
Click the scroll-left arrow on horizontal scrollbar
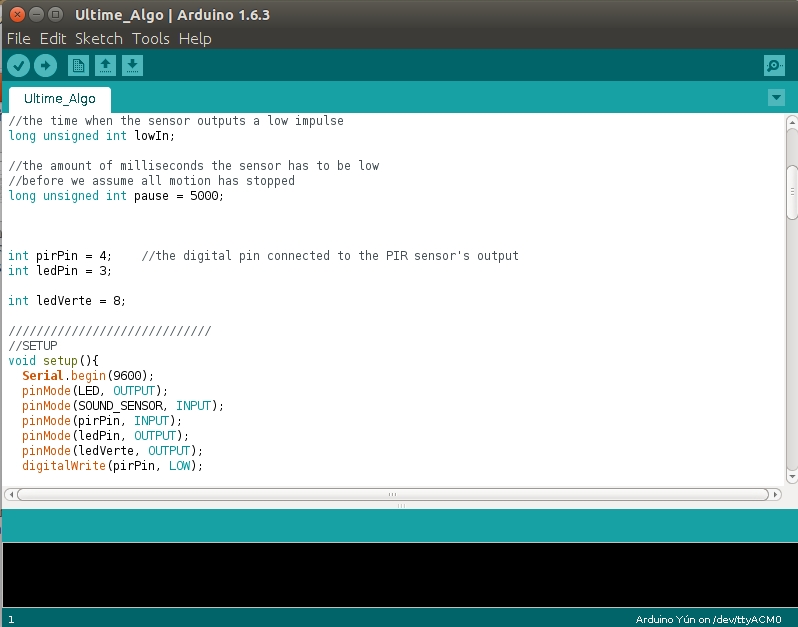(x=10, y=494)
